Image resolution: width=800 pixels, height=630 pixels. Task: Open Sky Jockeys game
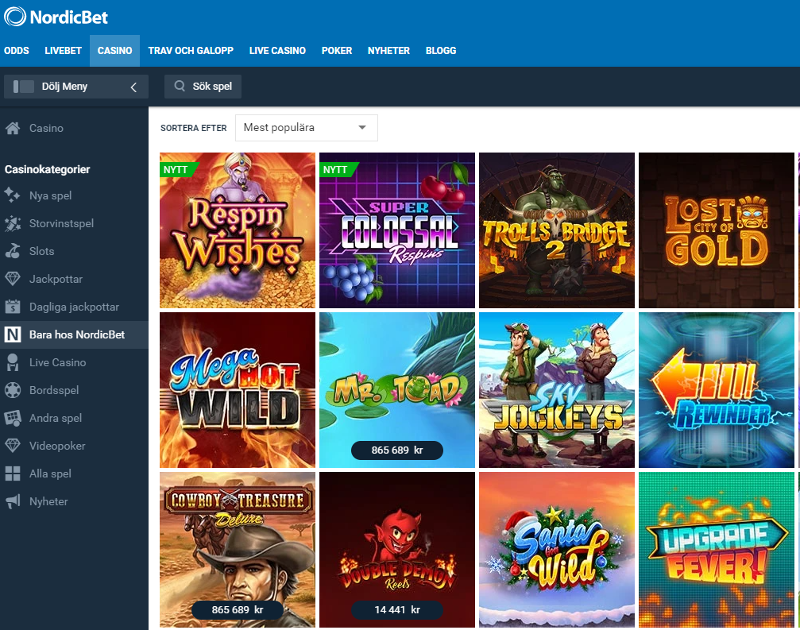tap(557, 390)
